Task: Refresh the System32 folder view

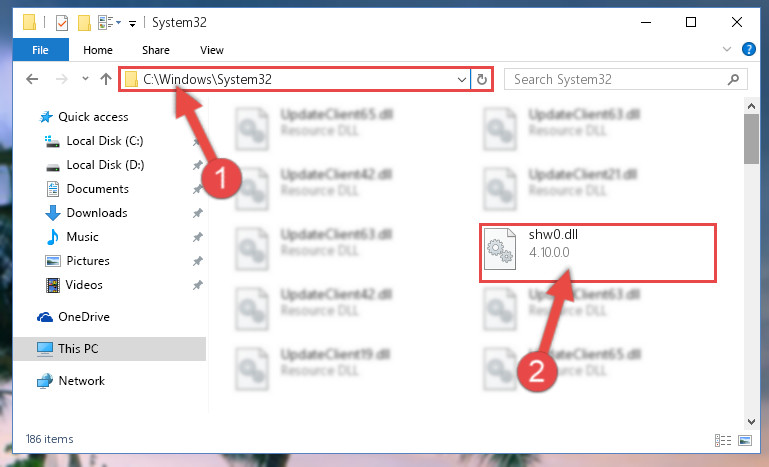Action: click(x=482, y=79)
